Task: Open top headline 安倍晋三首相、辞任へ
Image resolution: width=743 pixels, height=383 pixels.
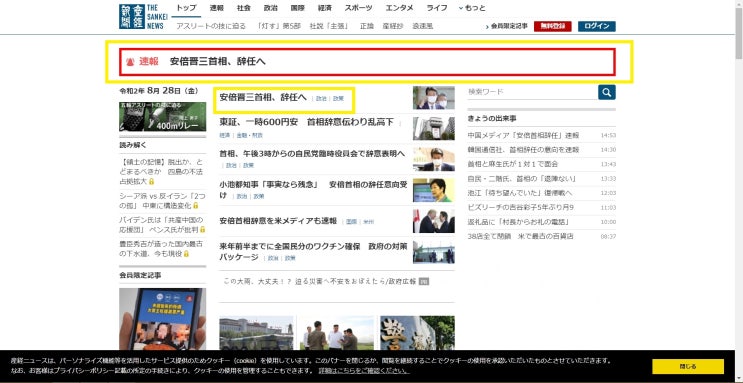Action: 263,97
